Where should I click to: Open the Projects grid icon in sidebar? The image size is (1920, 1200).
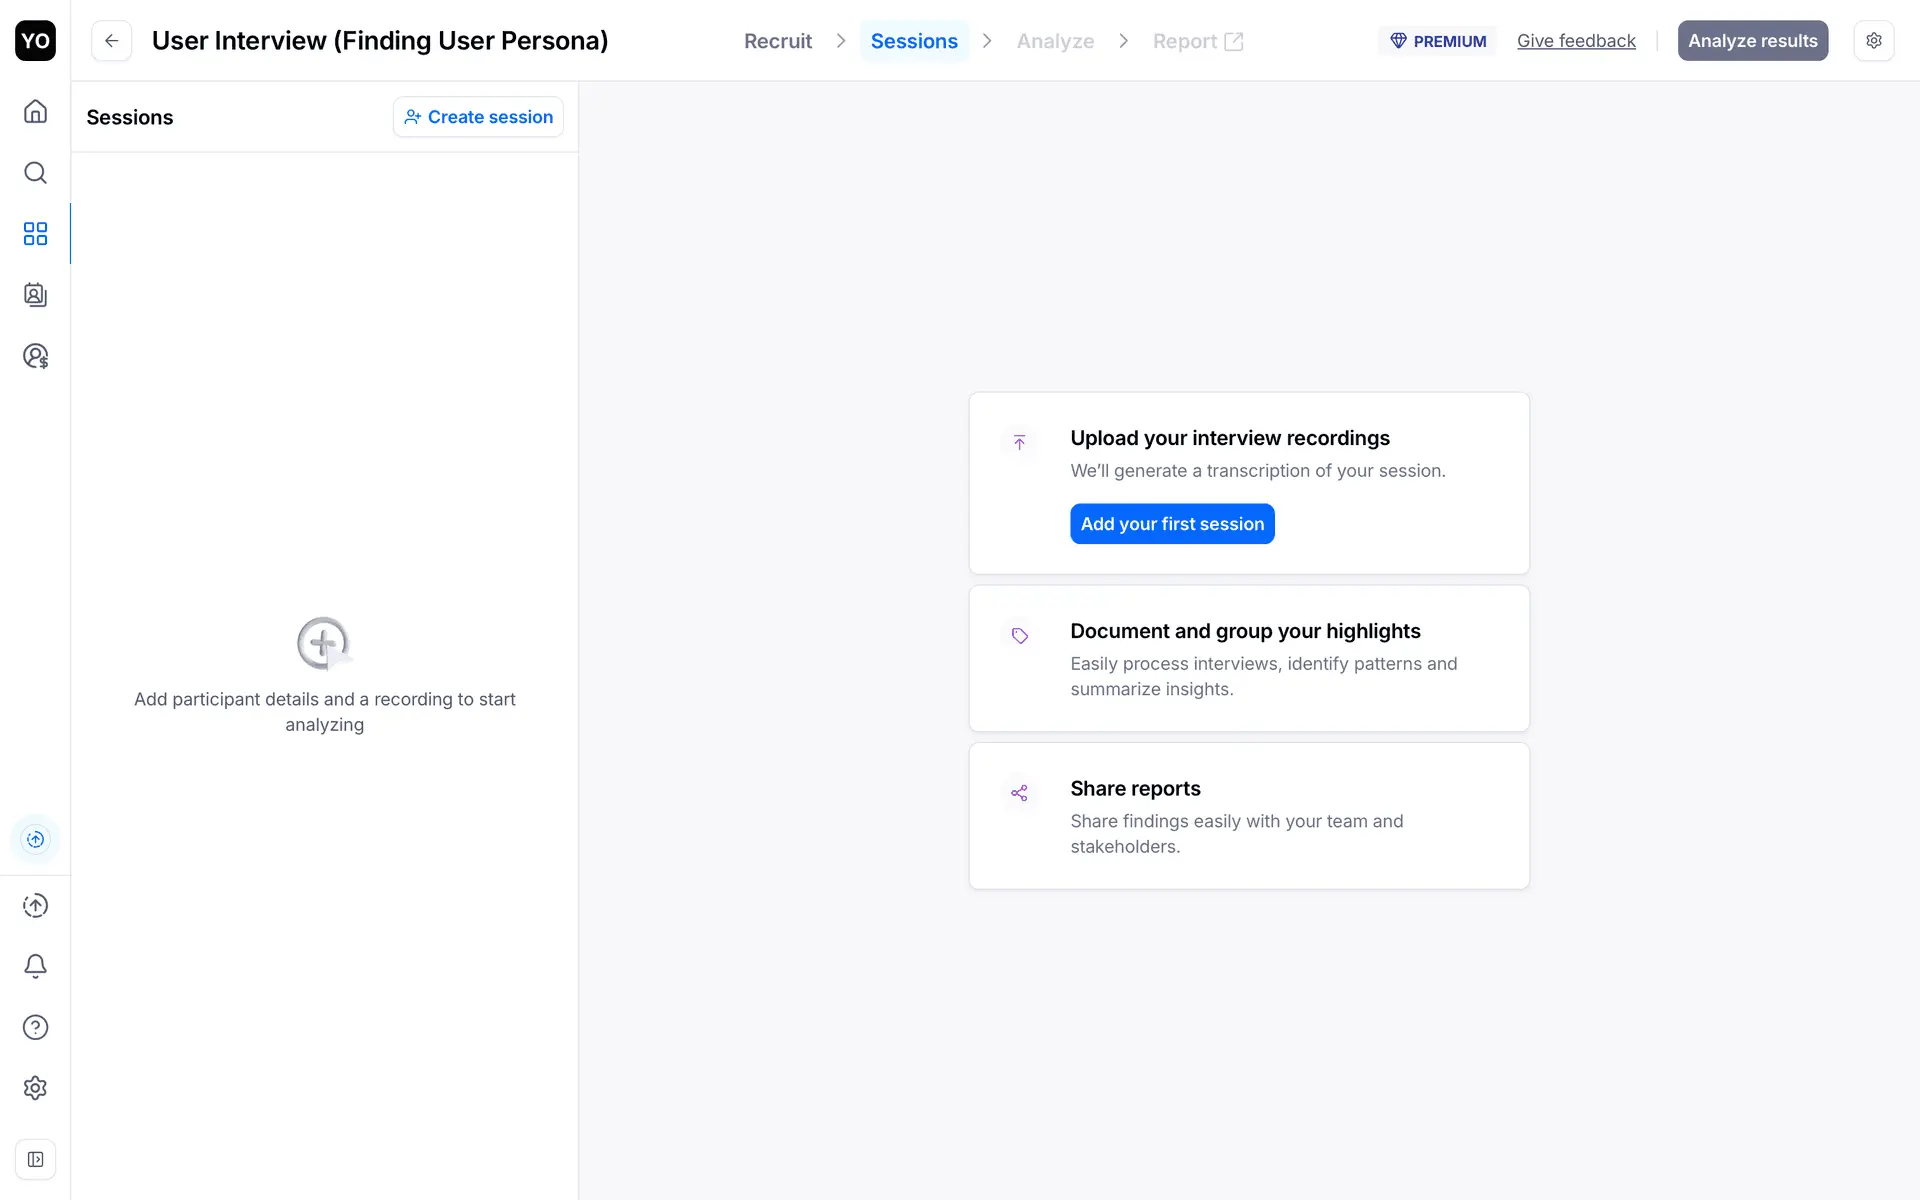pyautogui.click(x=35, y=234)
